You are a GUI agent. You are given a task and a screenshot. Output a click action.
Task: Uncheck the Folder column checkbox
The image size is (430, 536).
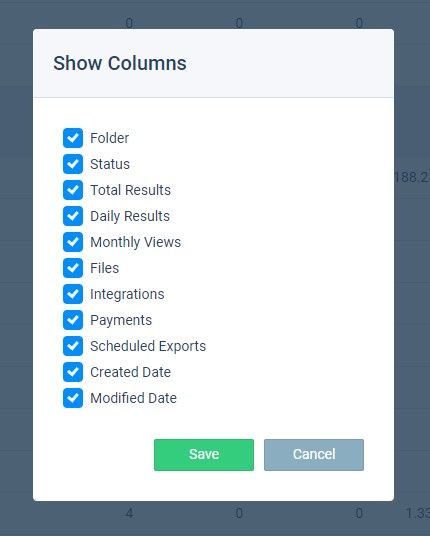tap(73, 138)
